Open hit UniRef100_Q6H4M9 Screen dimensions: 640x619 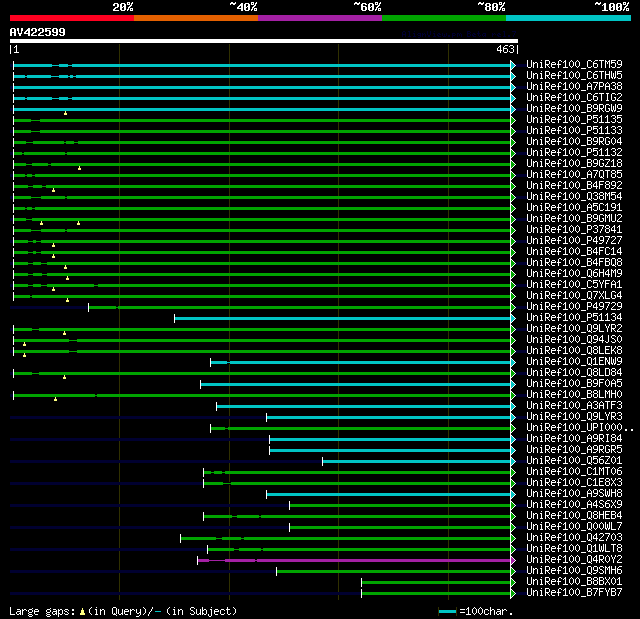(574, 274)
